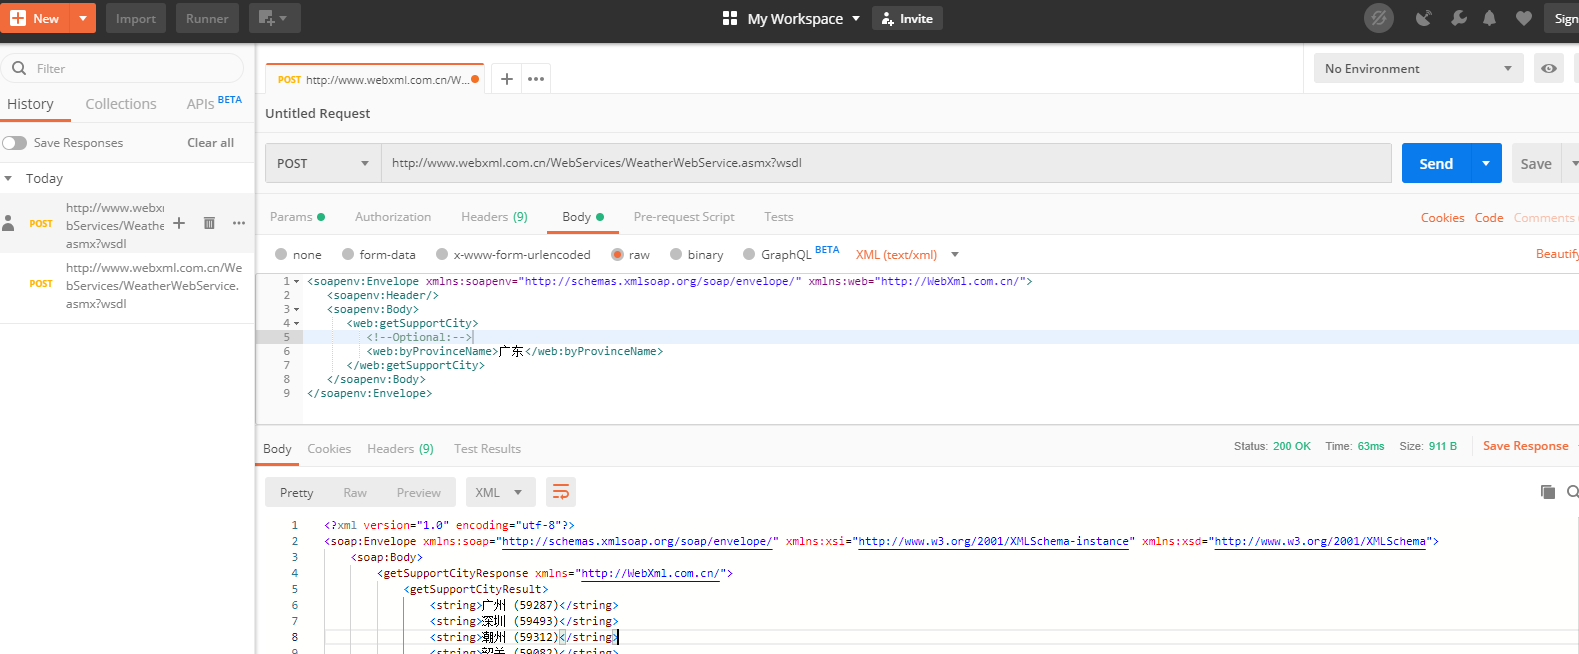Click the request URL input field
This screenshot has height=654, width=1579.
886,163
